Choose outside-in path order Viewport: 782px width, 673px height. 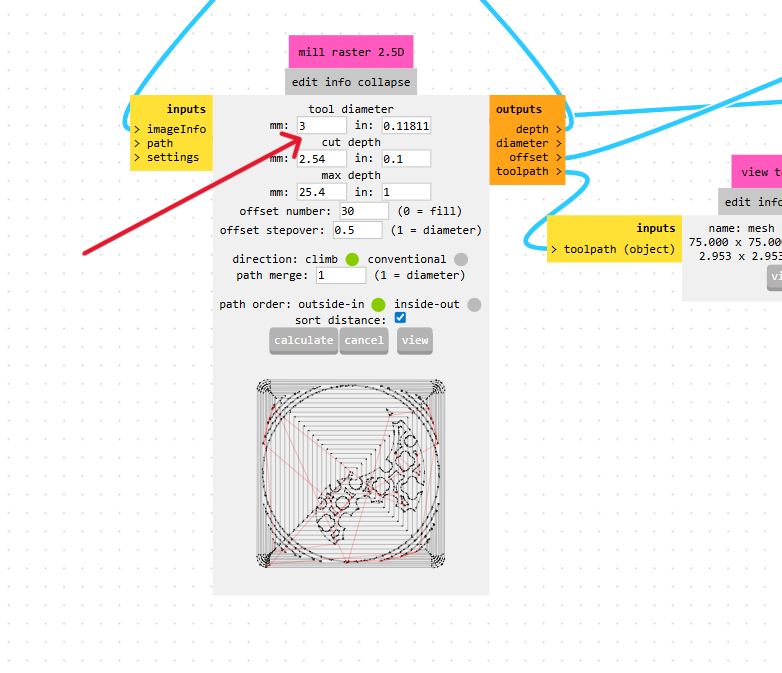click(x=379, y=305)
